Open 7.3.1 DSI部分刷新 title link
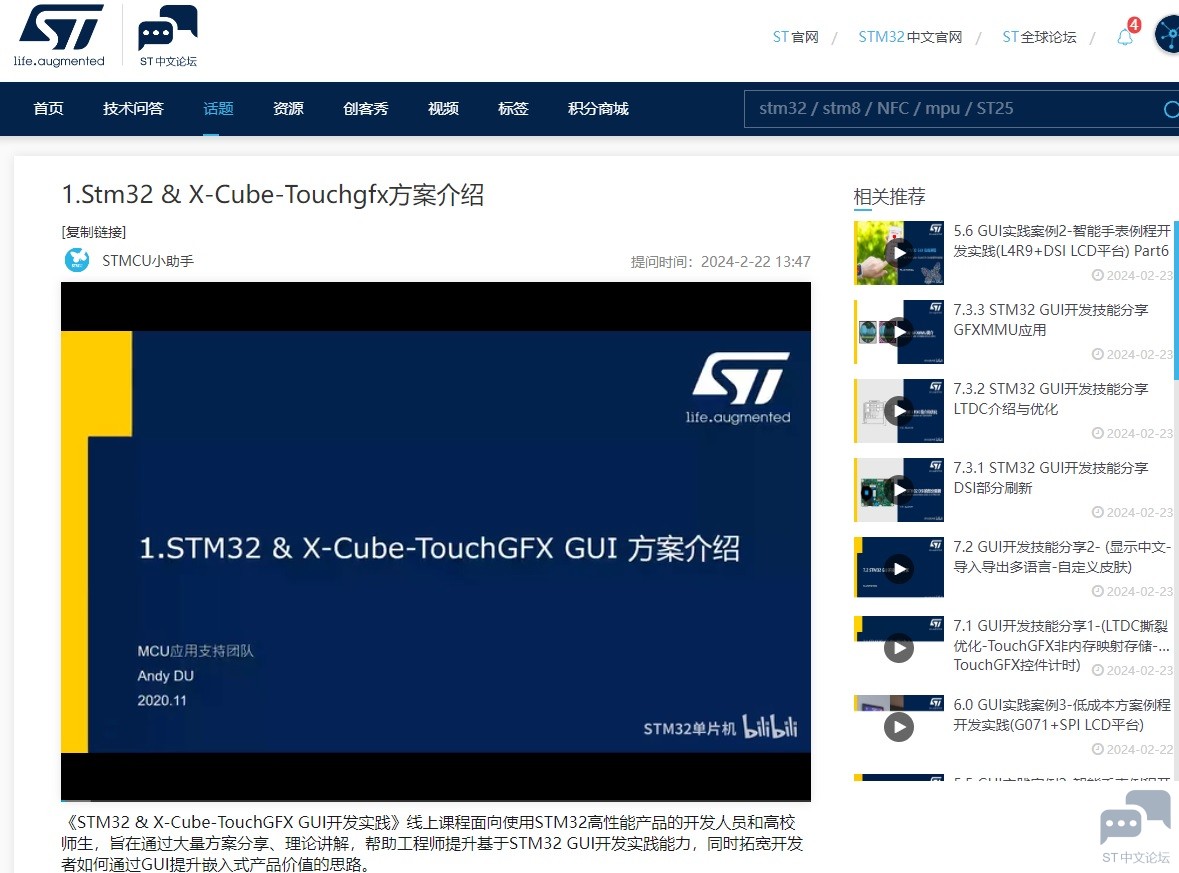This screenshot has height=873, width=1179. tap(1050, 477)
